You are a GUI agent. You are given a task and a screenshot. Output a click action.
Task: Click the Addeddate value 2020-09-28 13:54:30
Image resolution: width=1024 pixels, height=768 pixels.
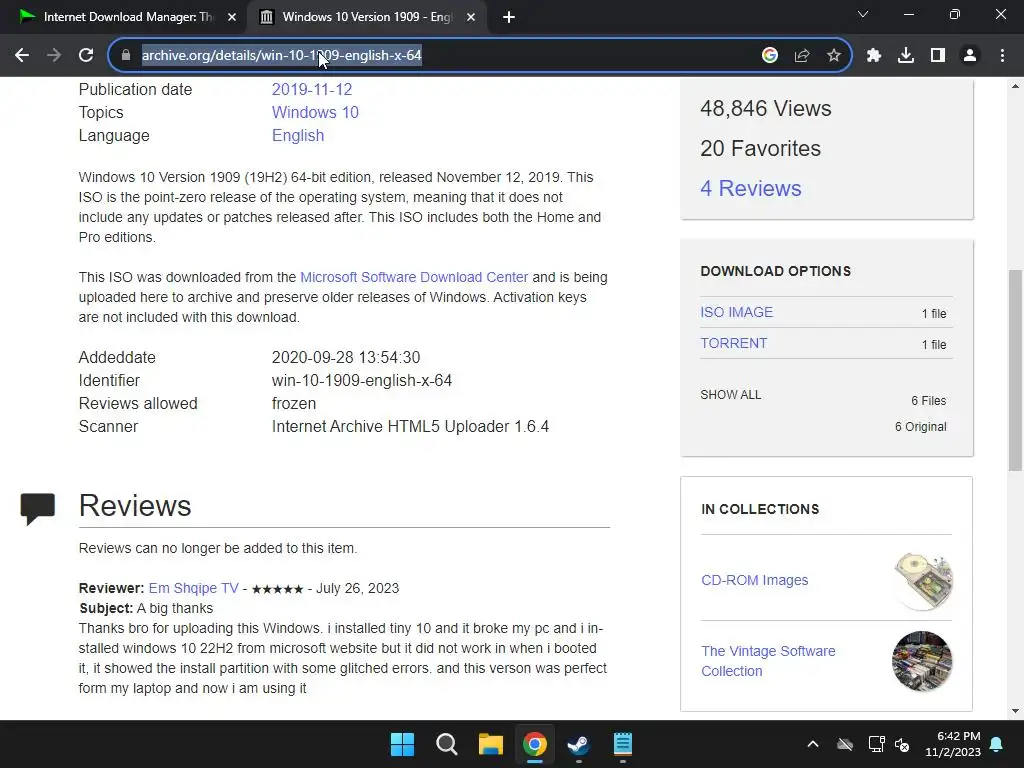click(x=345, y=357)
